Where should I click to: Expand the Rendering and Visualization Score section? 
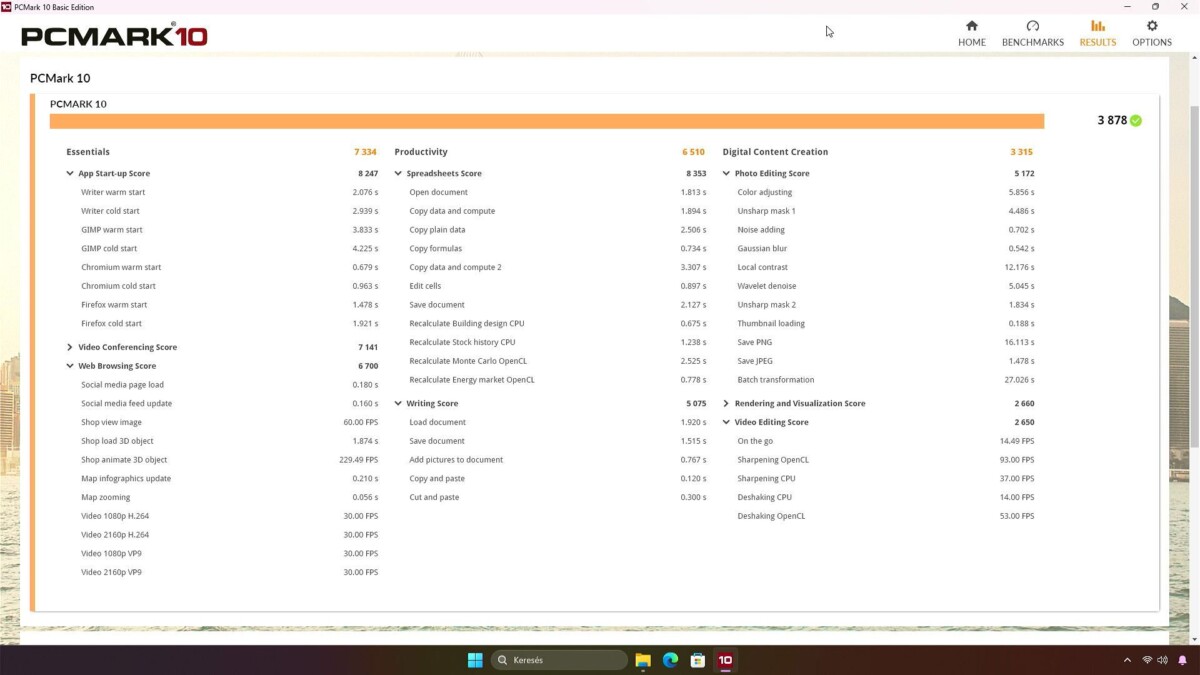726,404
